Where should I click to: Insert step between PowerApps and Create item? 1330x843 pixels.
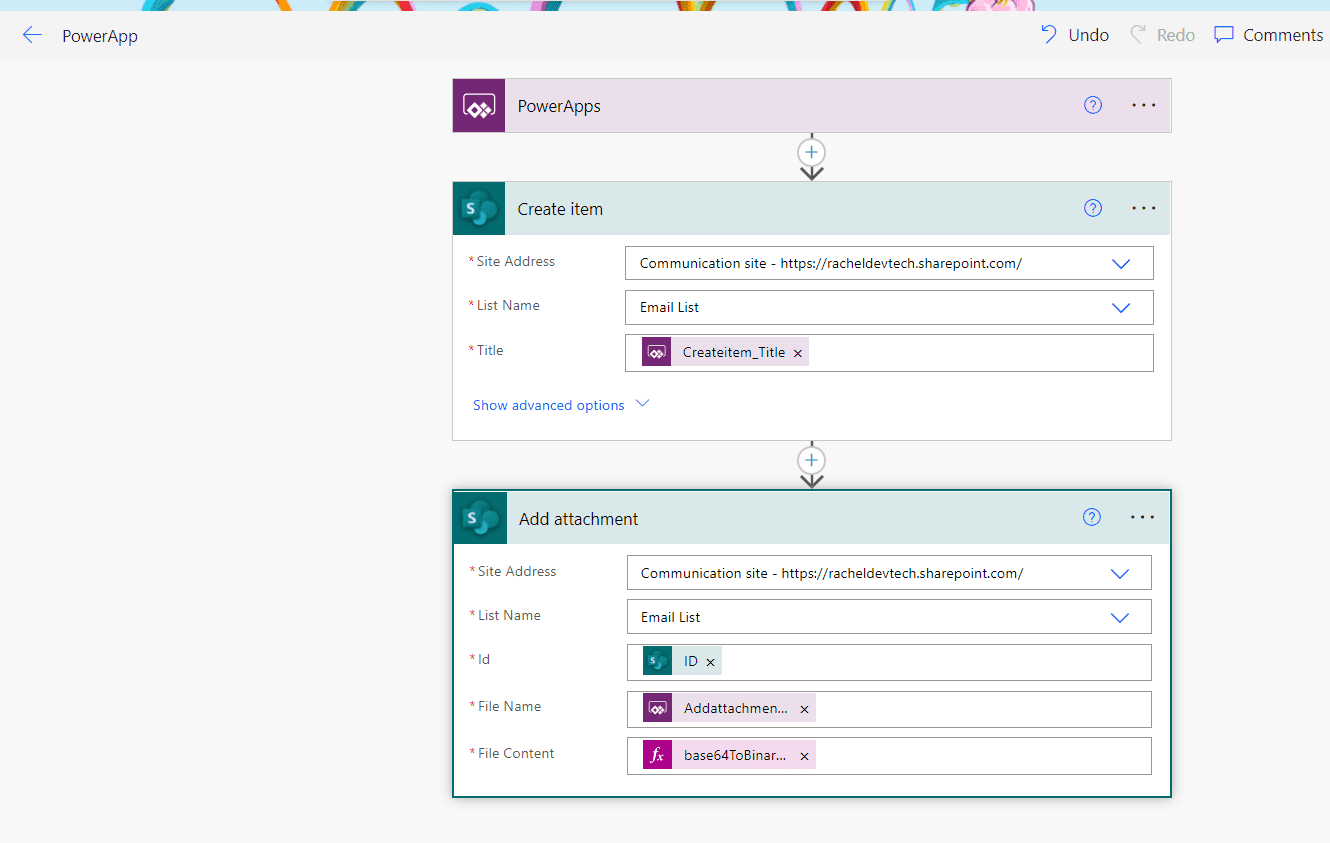point(811,152)
